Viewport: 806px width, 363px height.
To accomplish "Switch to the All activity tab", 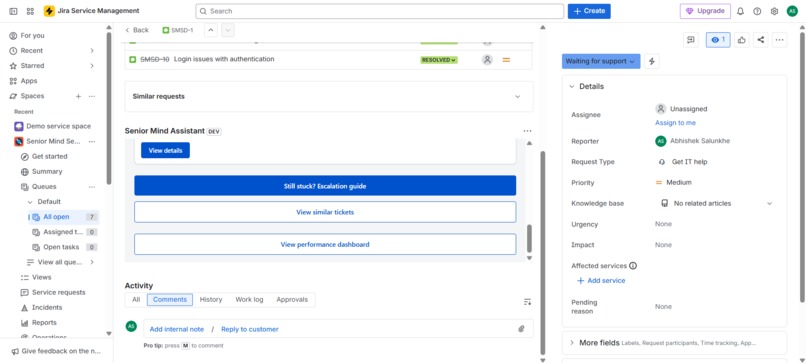I will pos(136,299).
